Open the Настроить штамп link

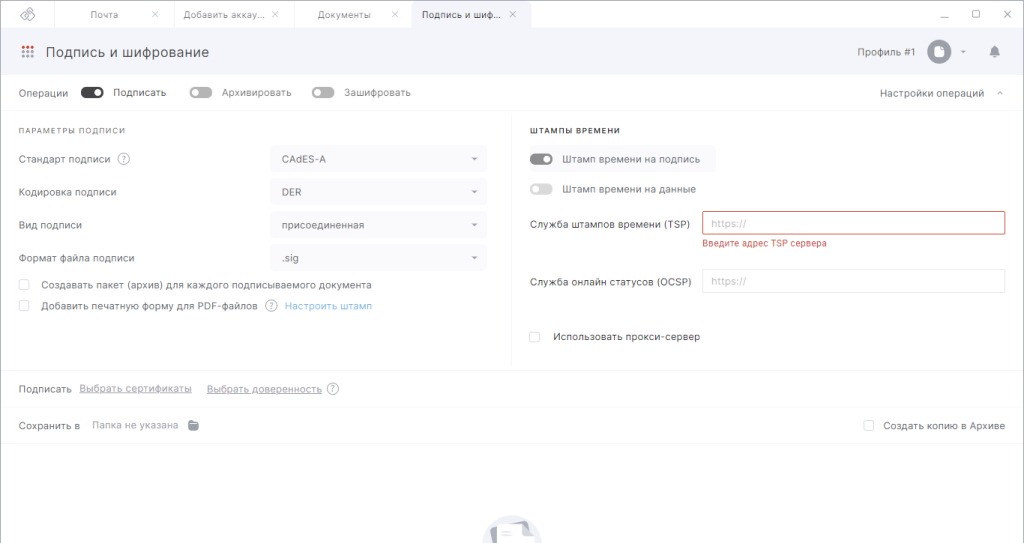point(328,306)
